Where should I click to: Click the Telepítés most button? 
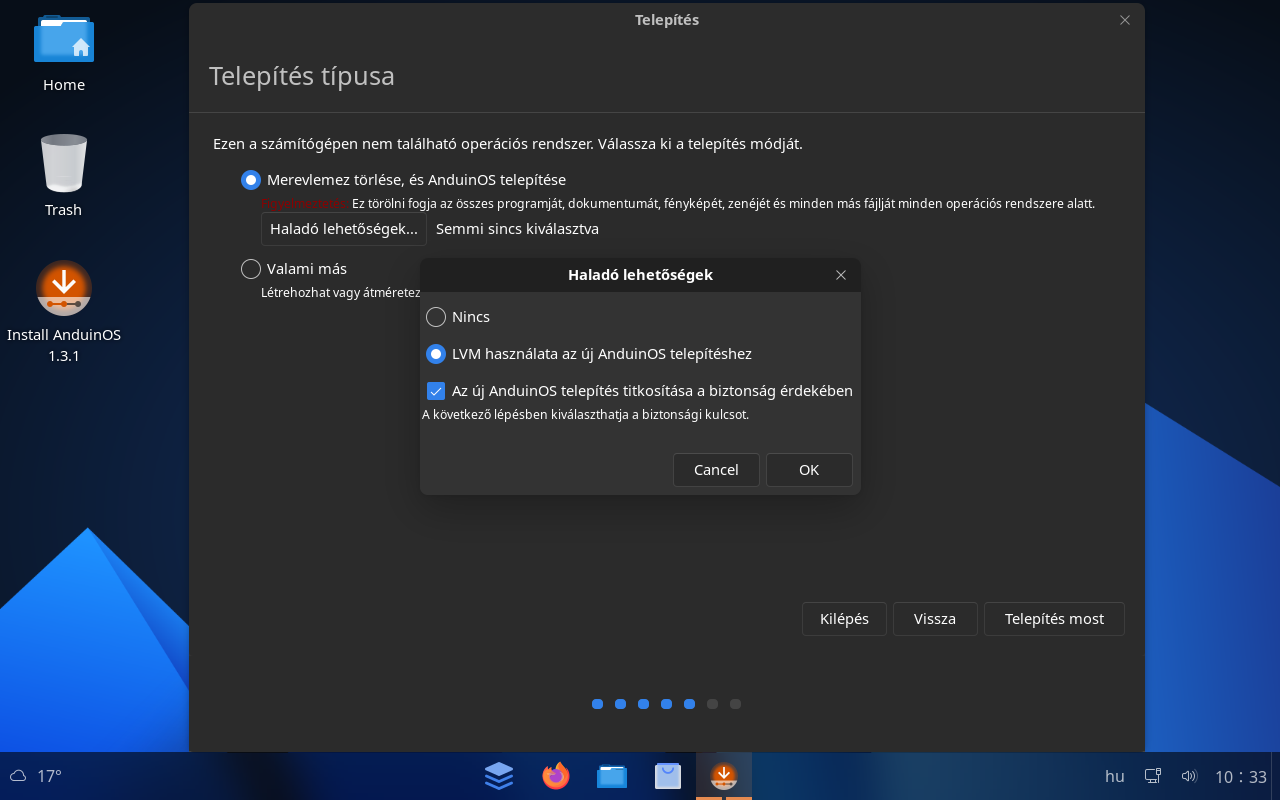(1054, 619)
